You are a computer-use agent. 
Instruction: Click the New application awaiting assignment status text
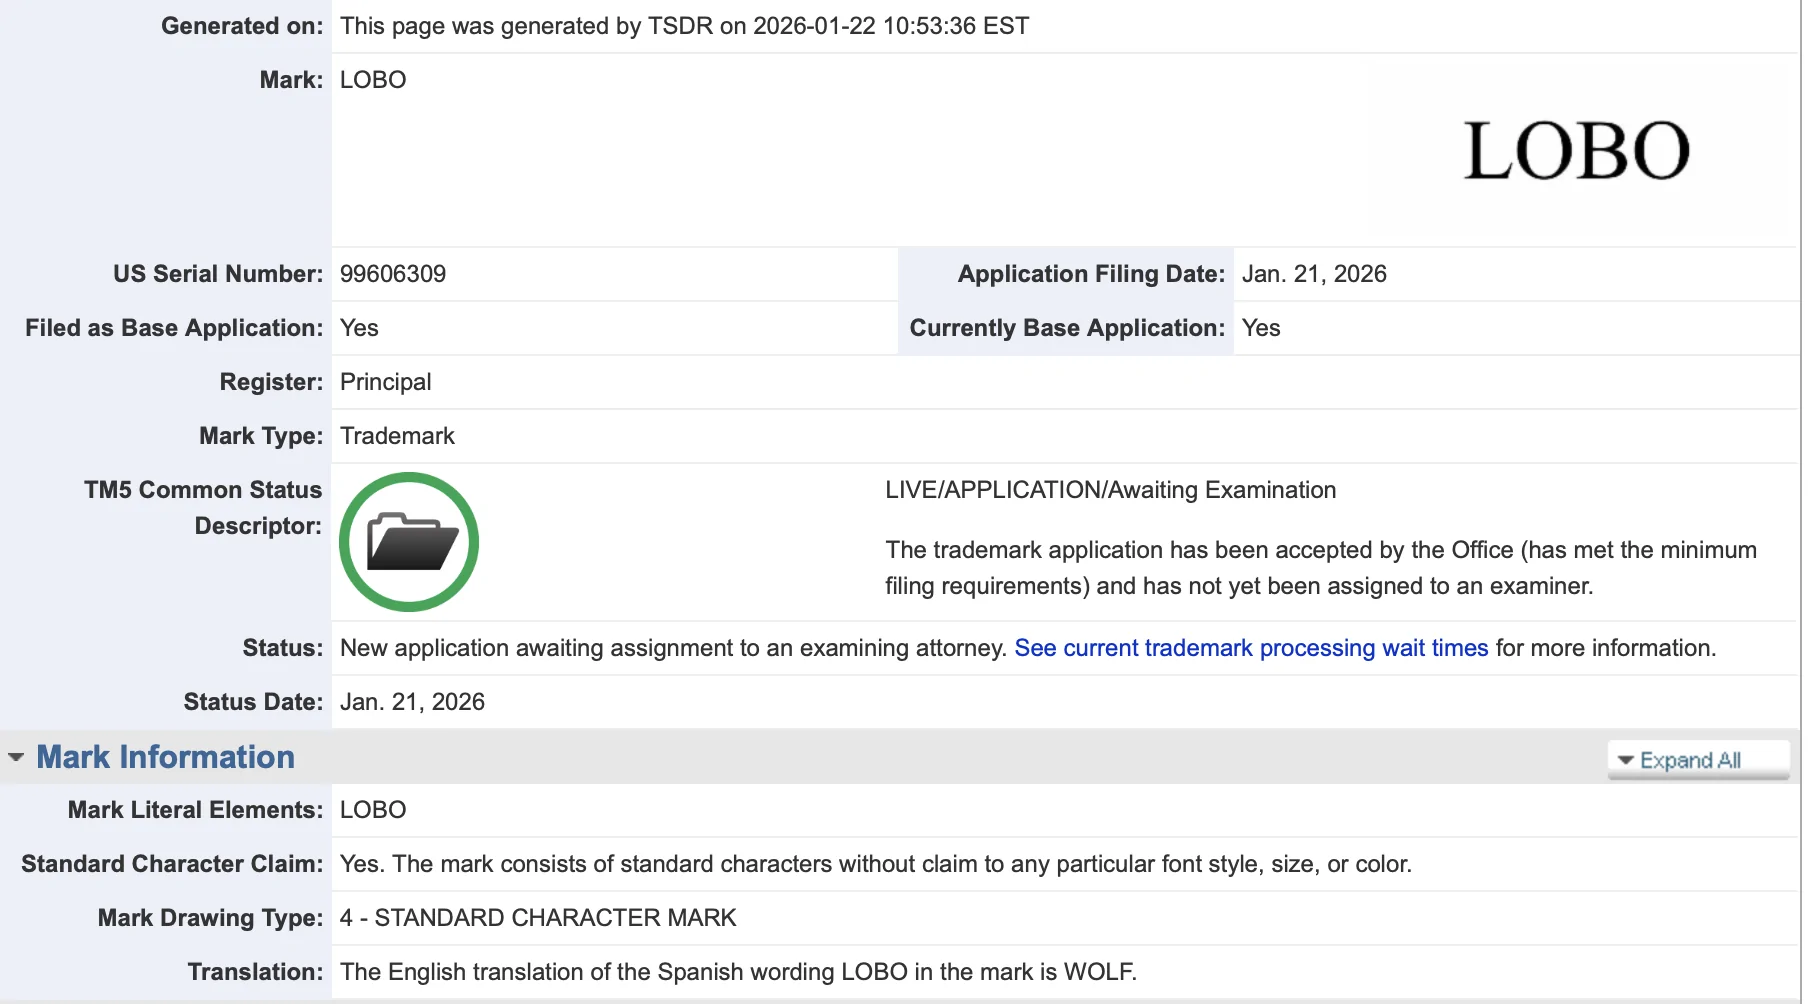coord(673,648)
